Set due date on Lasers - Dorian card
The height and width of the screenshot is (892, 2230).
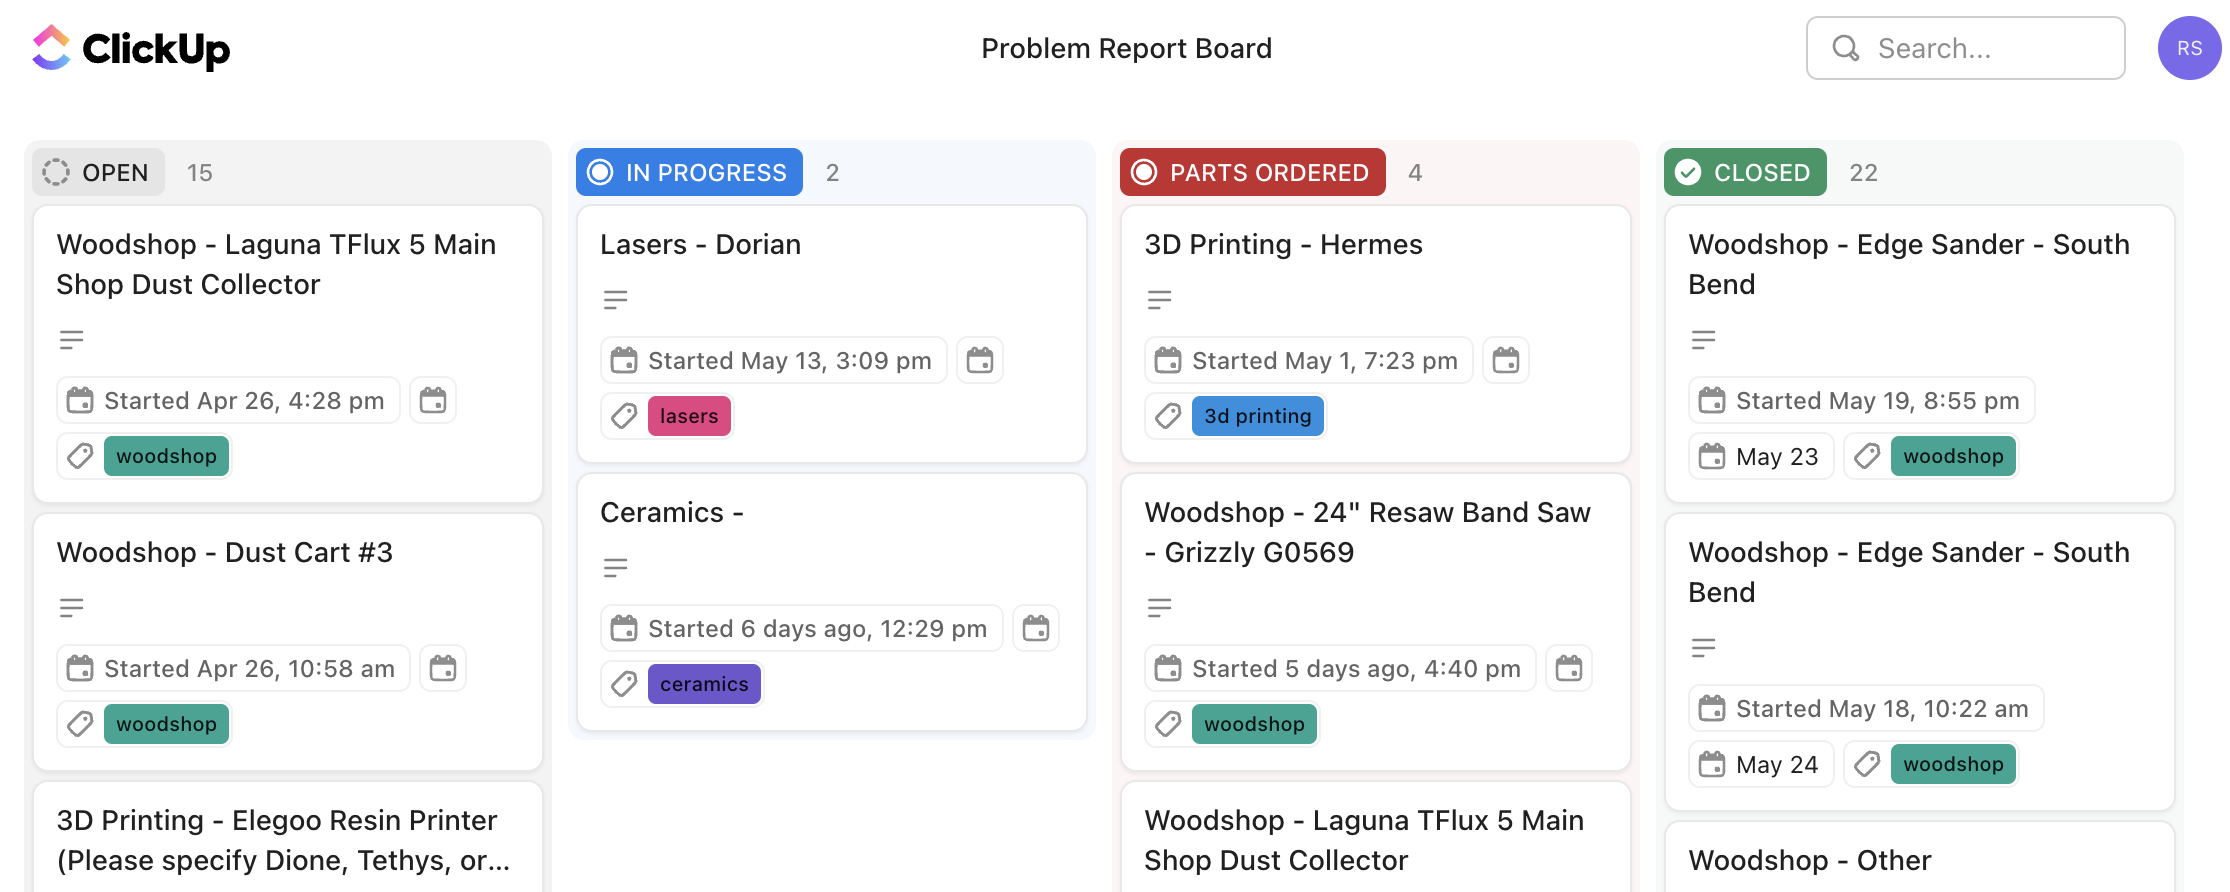tap(980, 360)
